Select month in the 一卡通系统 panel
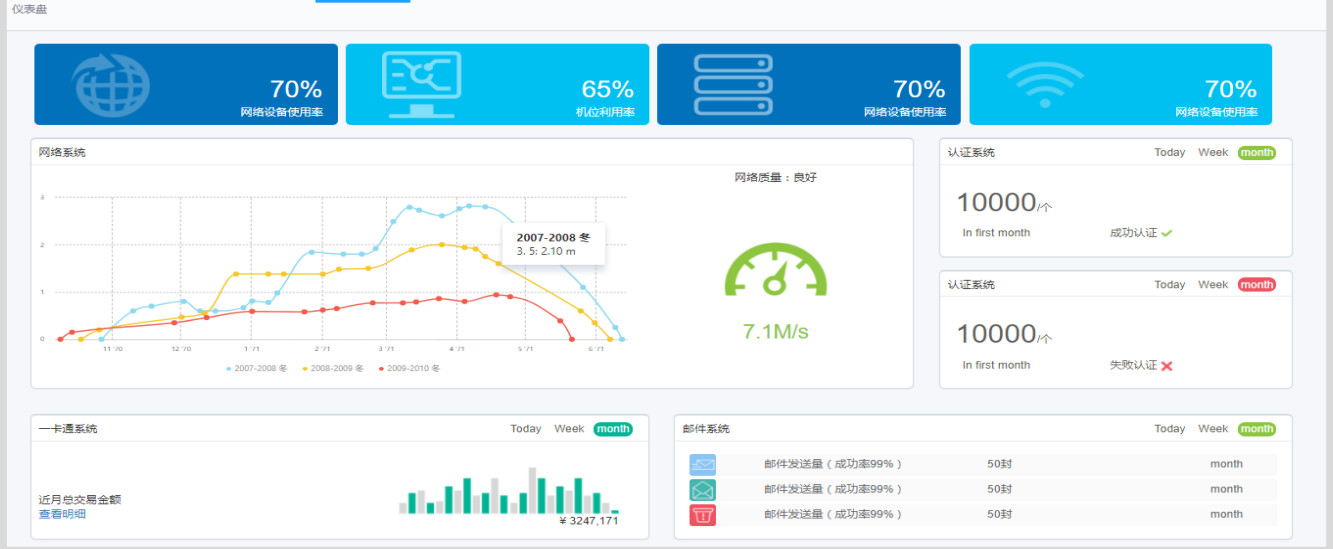 [613, 429]
